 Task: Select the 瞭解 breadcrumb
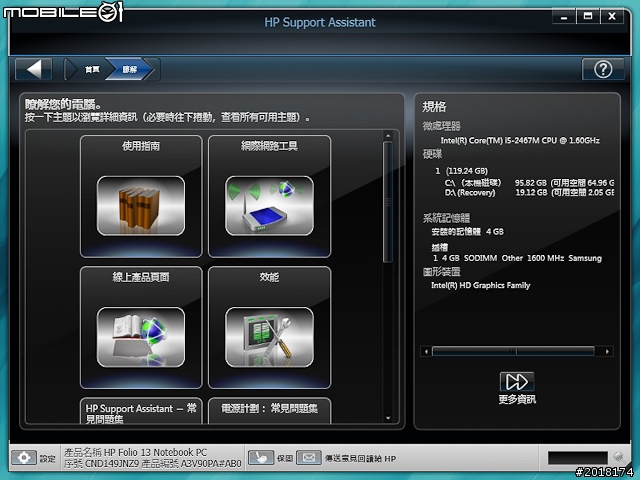130,69
